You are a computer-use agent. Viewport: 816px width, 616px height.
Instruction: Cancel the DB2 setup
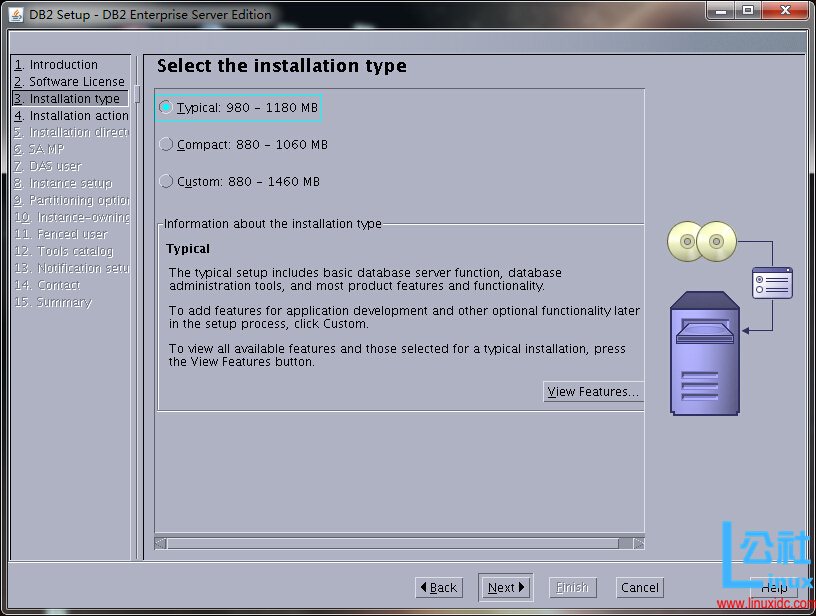[640, 587]
